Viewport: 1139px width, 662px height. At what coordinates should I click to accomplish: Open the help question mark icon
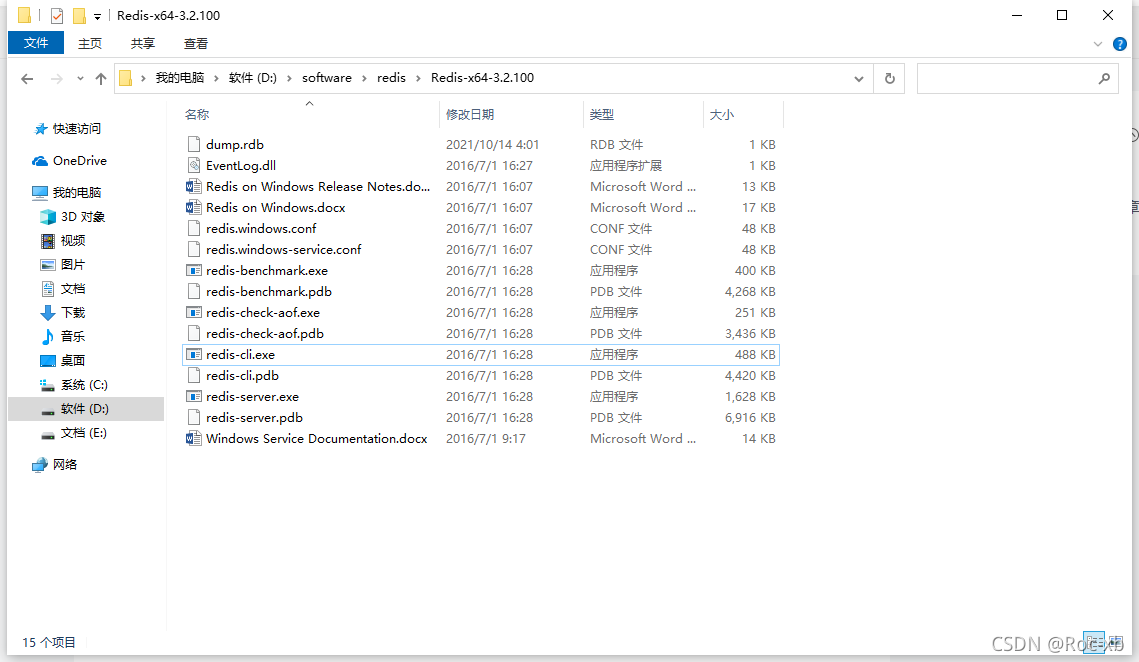click(1120, 44)
